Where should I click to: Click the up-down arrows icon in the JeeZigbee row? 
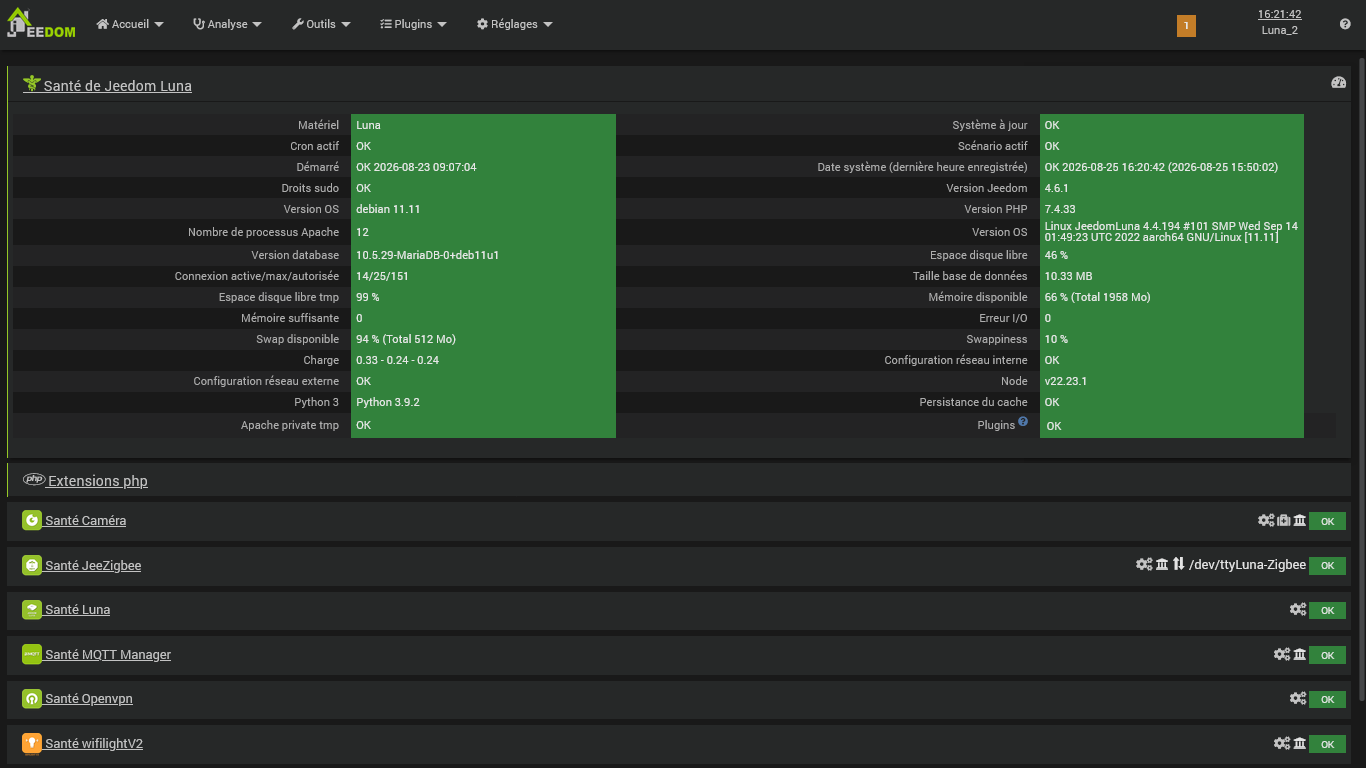(x=1179, y=564)
